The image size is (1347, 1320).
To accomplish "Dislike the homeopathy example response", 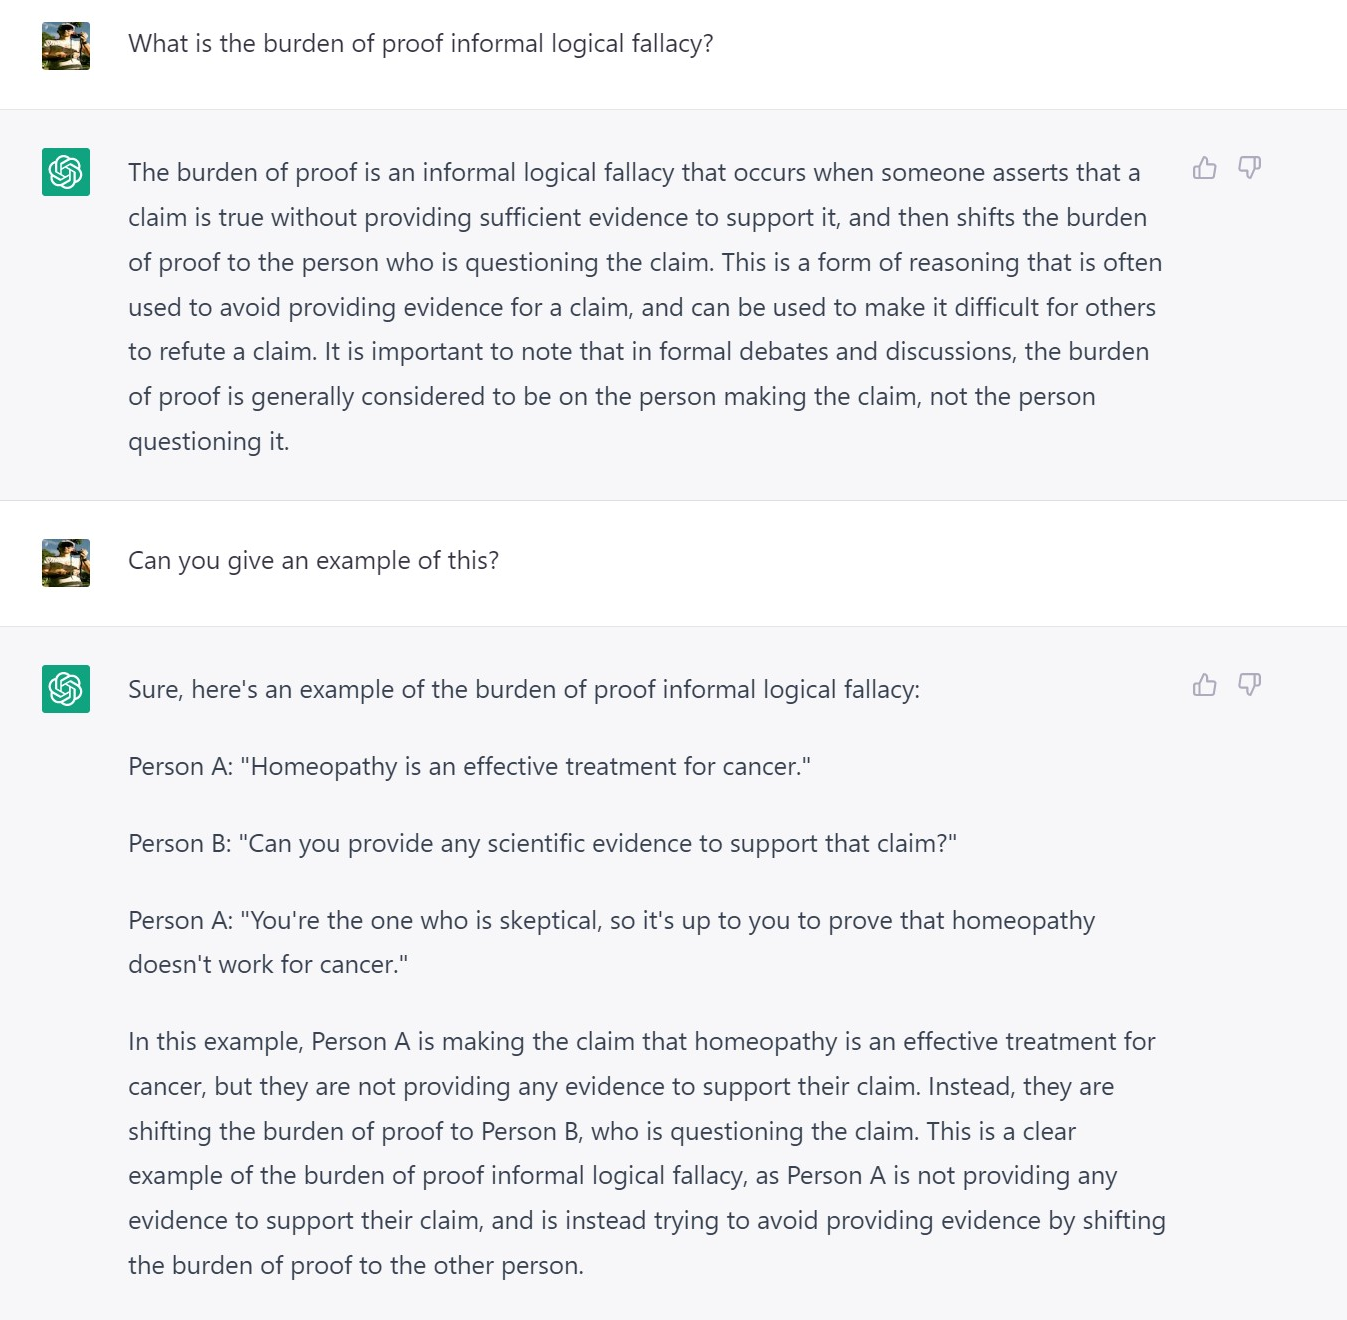I will pyautogui.click(x=1249, y=685).
